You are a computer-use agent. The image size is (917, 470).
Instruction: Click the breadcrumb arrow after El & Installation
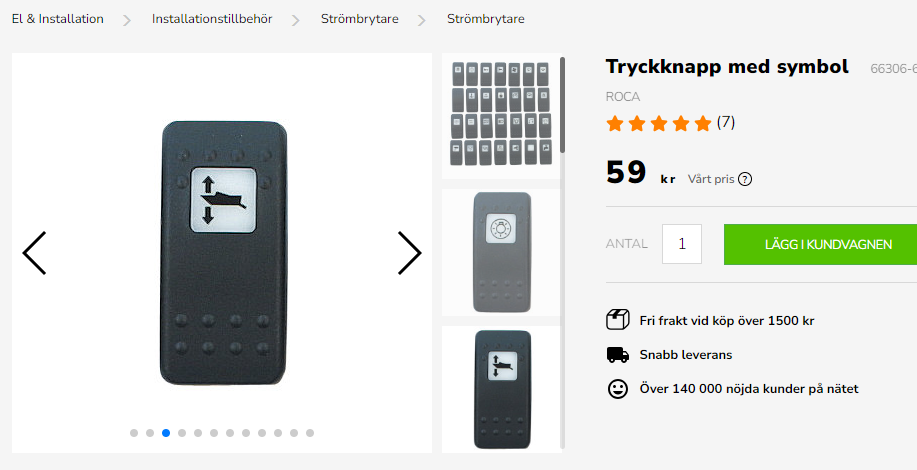click(x=127, y=20)
